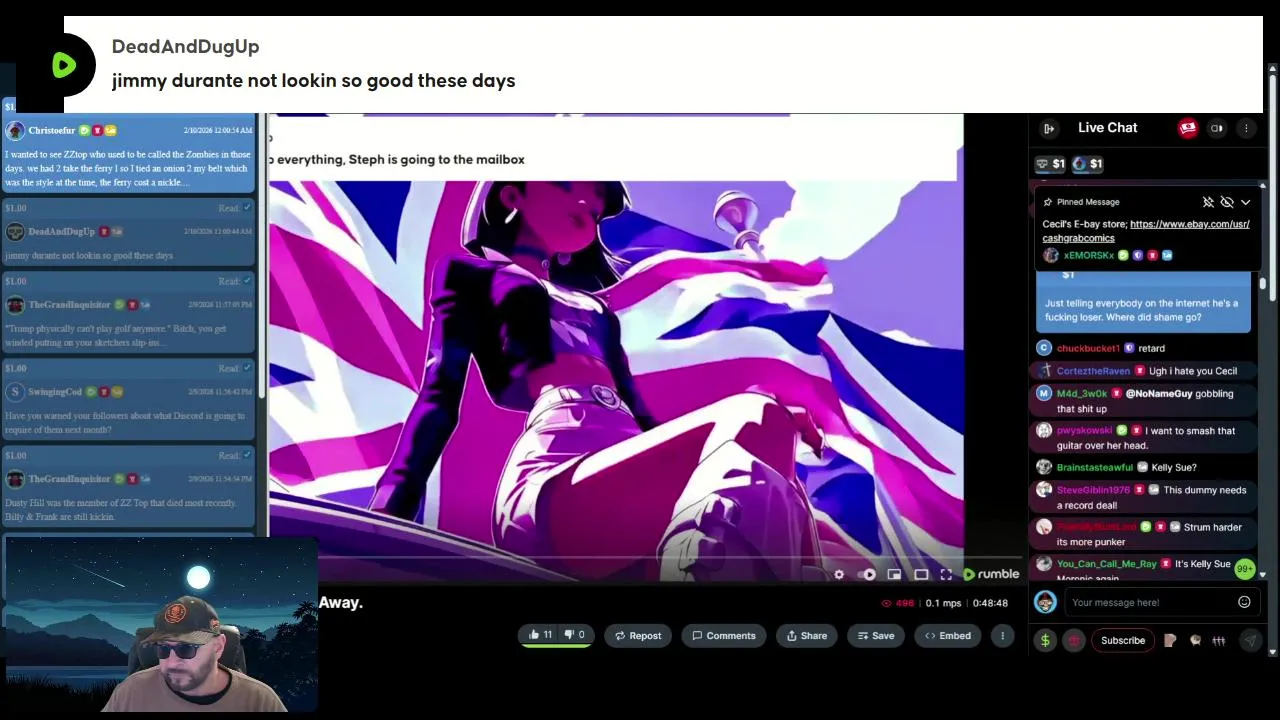This screenshot has width=1280, height=720.
Task: Enable picture-in-picture mode in player
Action: pos(894,575)
